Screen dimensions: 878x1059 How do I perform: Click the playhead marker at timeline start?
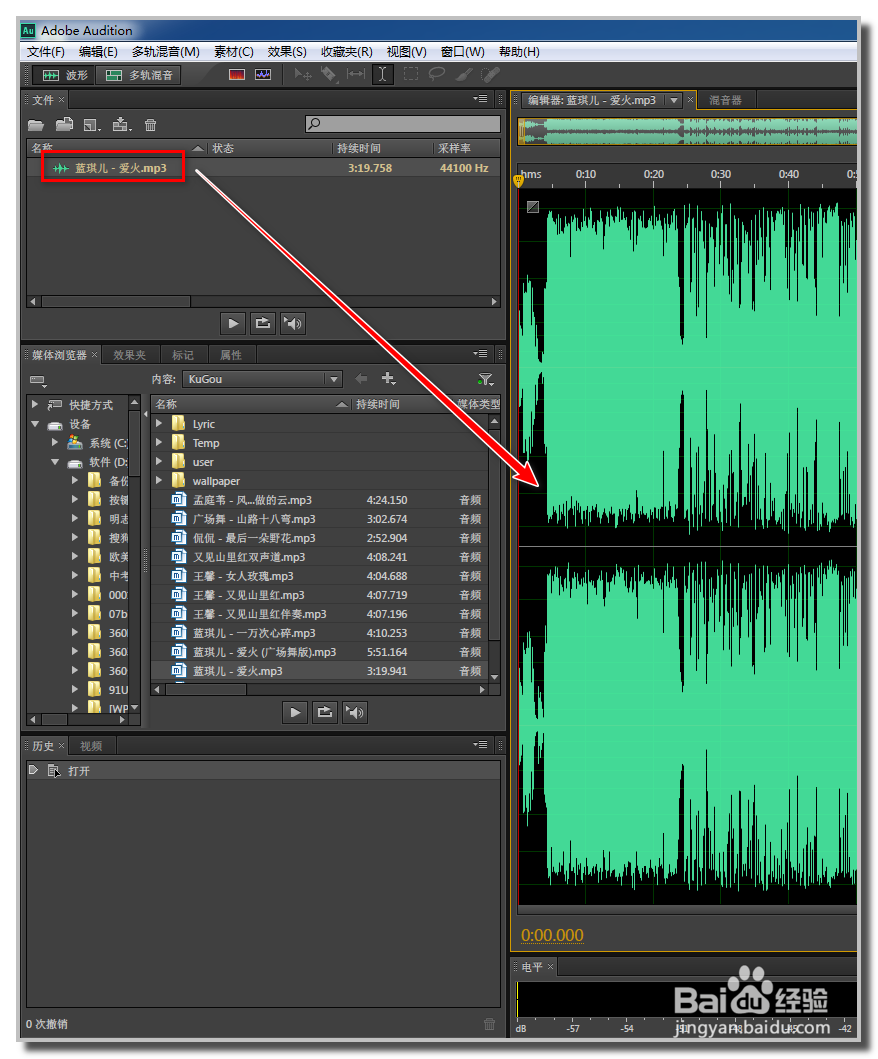[518, 180]
